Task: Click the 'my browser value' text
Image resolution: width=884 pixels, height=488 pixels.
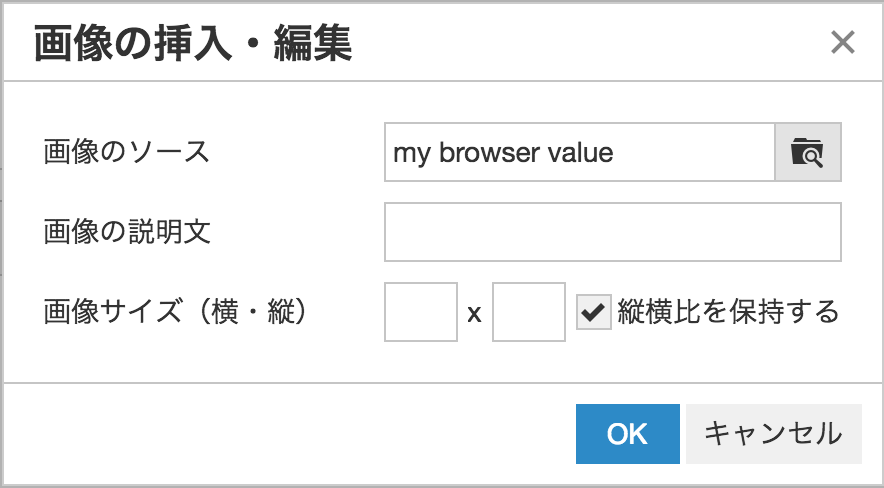Action: [503, 153]
